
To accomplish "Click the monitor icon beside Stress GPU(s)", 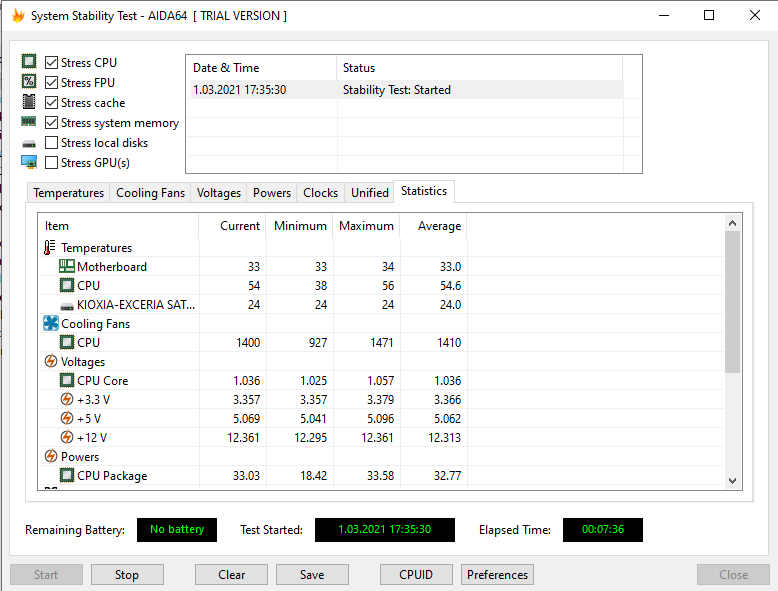I will 29,162.
